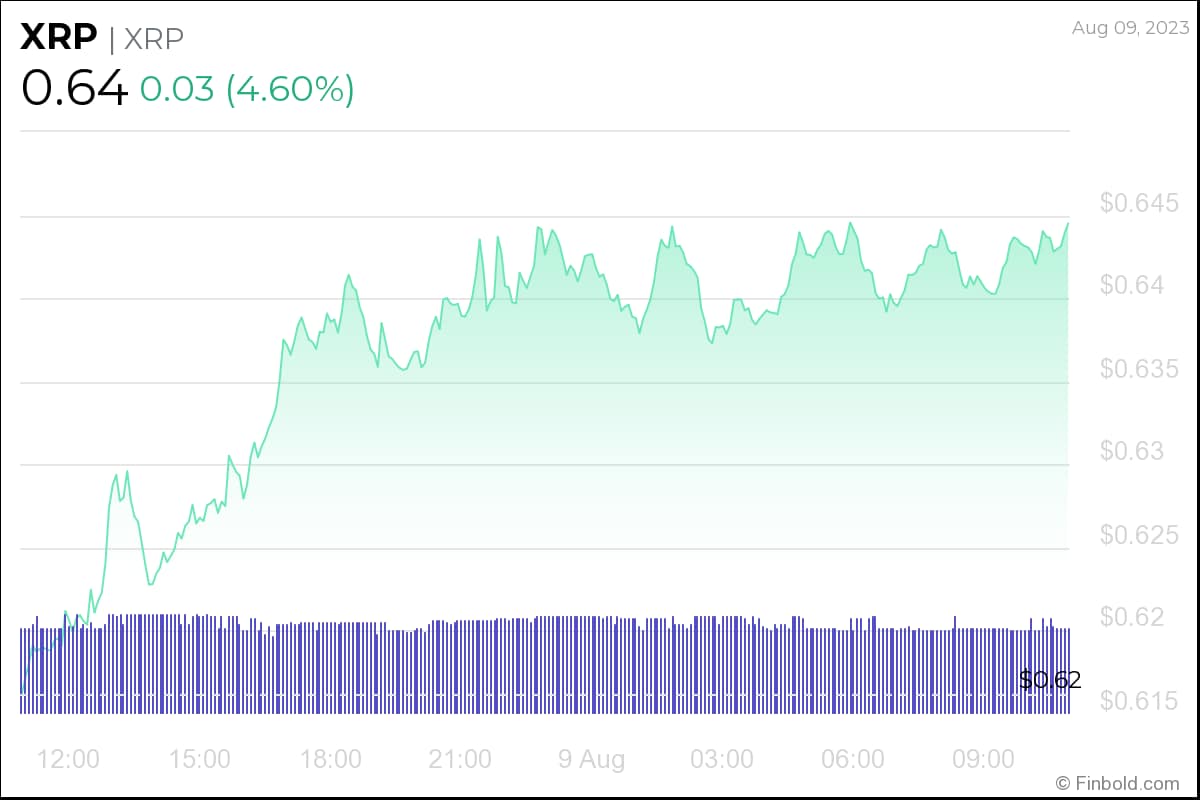Select the 03:00 time axis label
1200x800 pixels.
click(723, 759)
